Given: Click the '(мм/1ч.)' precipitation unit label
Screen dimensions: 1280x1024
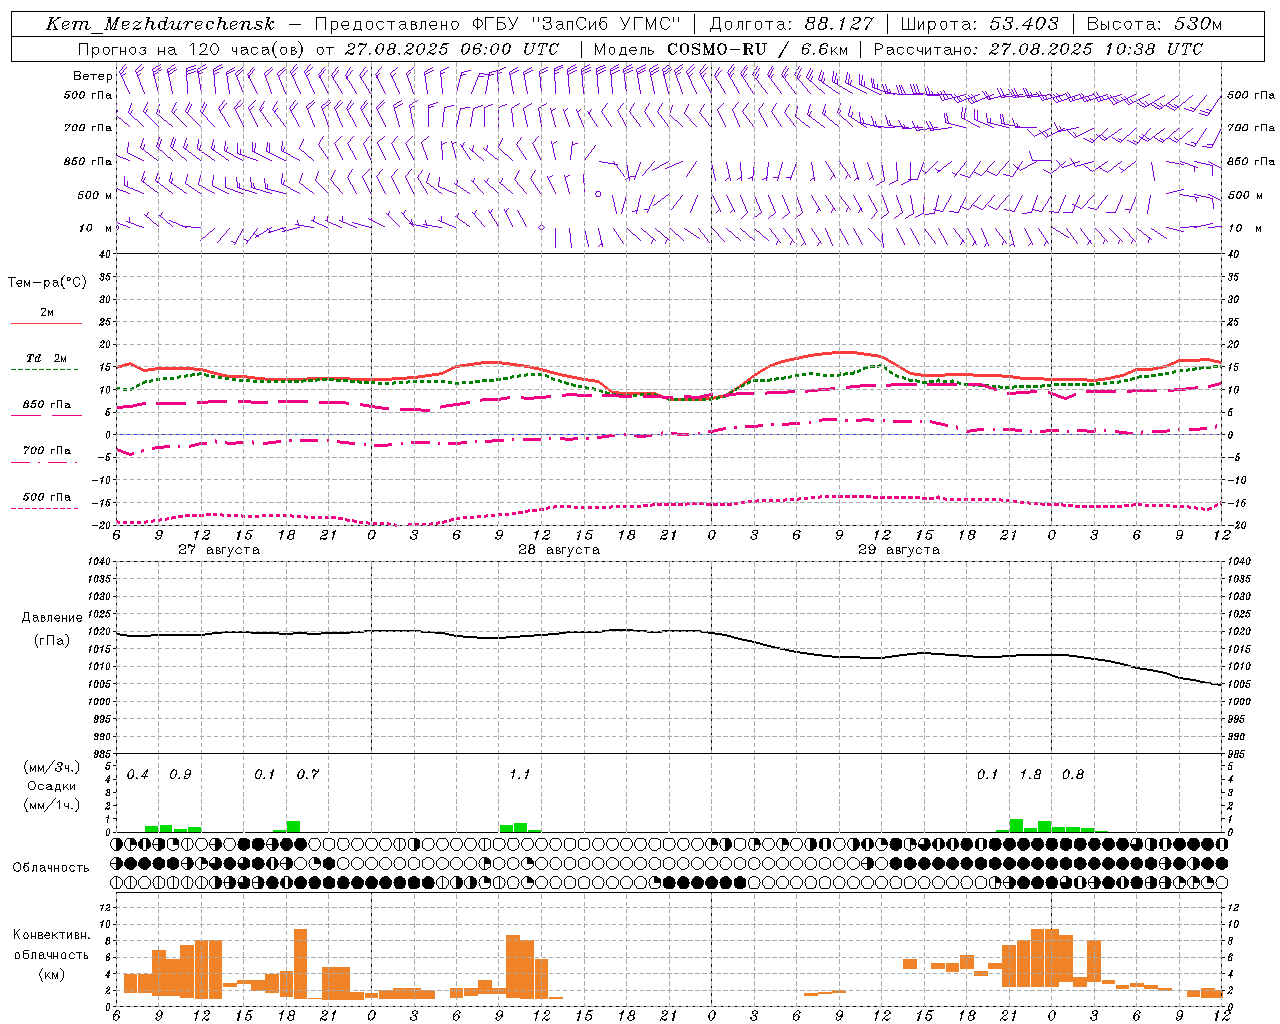Looking at the screenshot, I should coord(52,805).
